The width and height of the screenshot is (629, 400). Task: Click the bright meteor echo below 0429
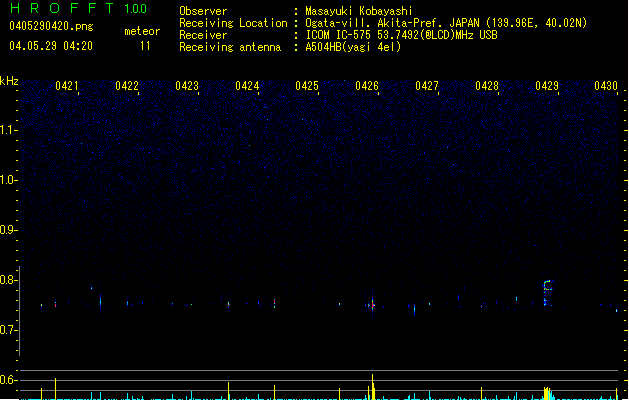[x=547, y=287]
